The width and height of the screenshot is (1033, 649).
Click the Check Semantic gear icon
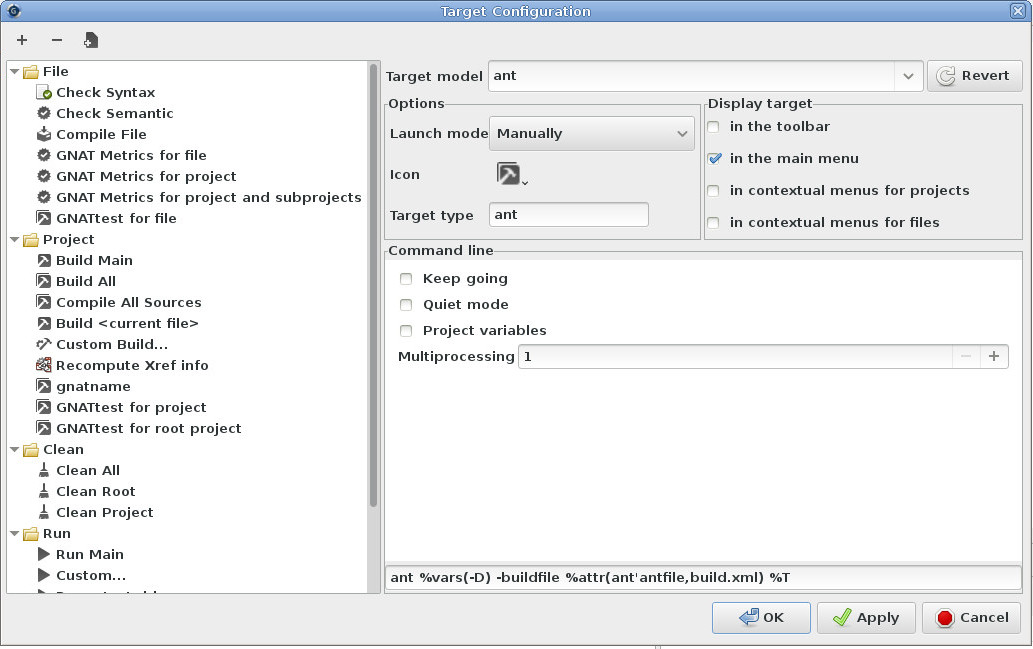coord(43,113)
